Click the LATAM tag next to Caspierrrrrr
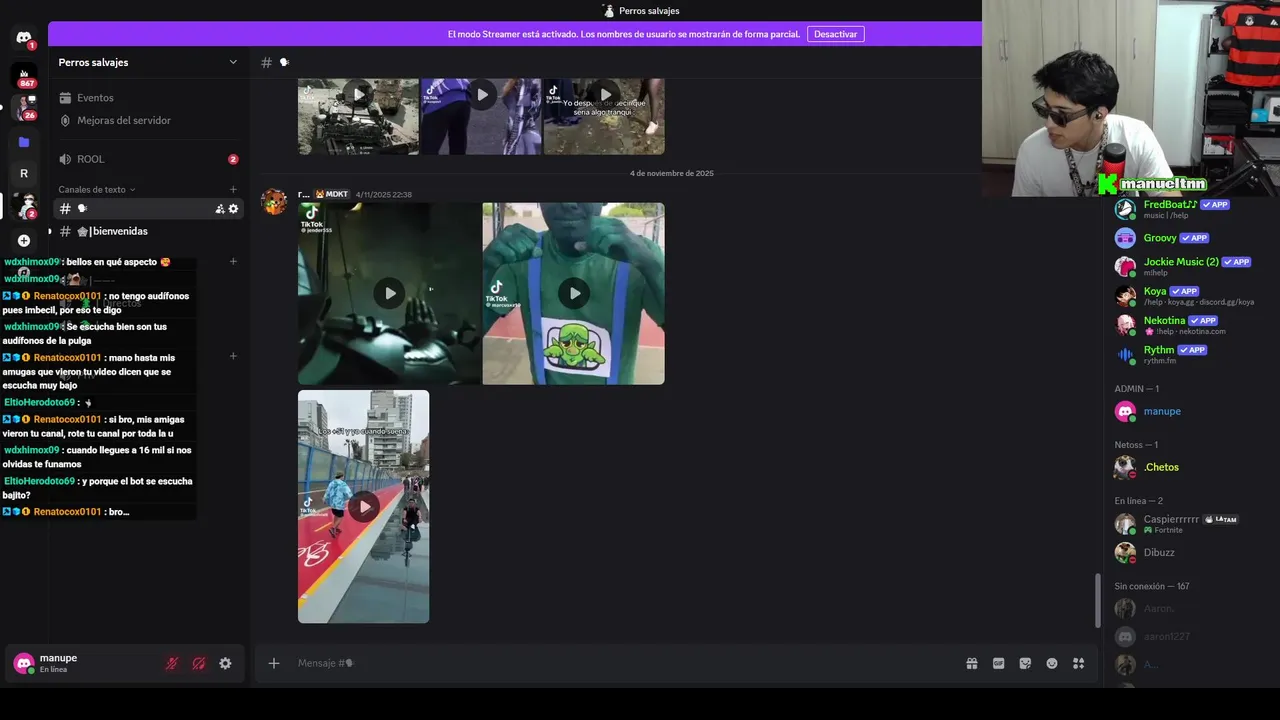The height and width of the screenshot is (720, 1280). 1220,519
